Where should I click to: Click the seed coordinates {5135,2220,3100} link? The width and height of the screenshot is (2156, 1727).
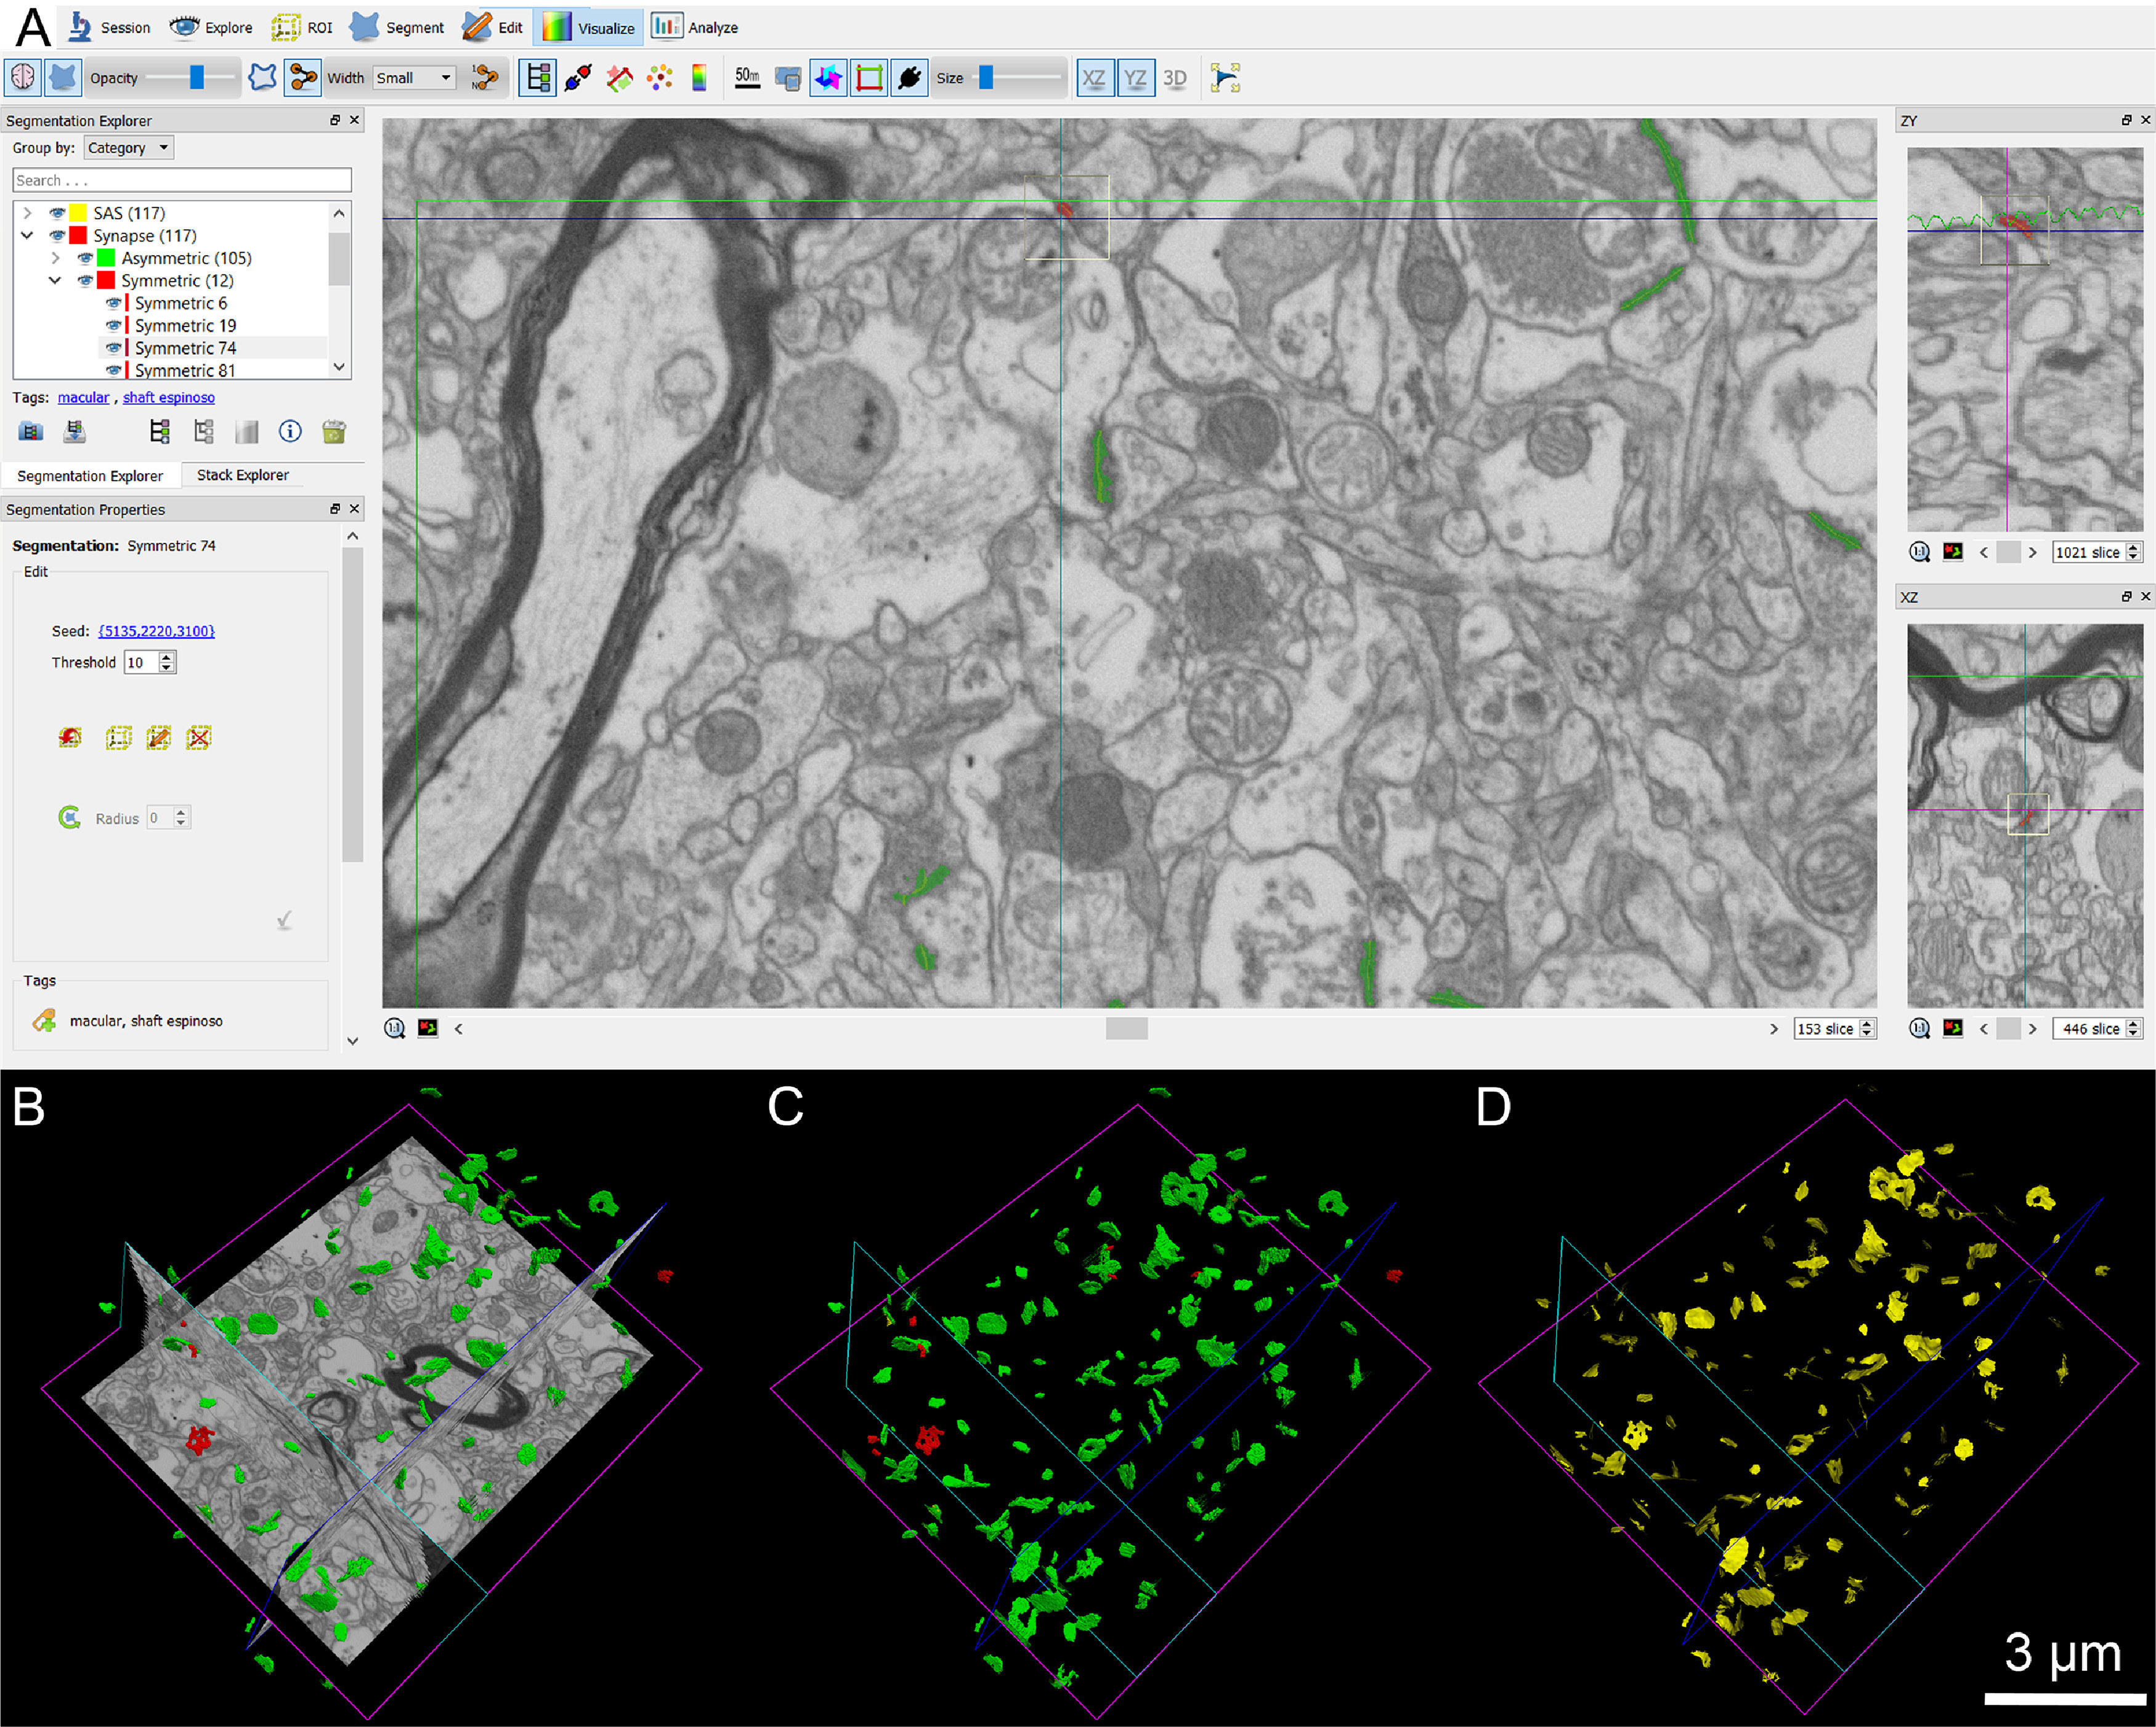[x=156, y=631]
